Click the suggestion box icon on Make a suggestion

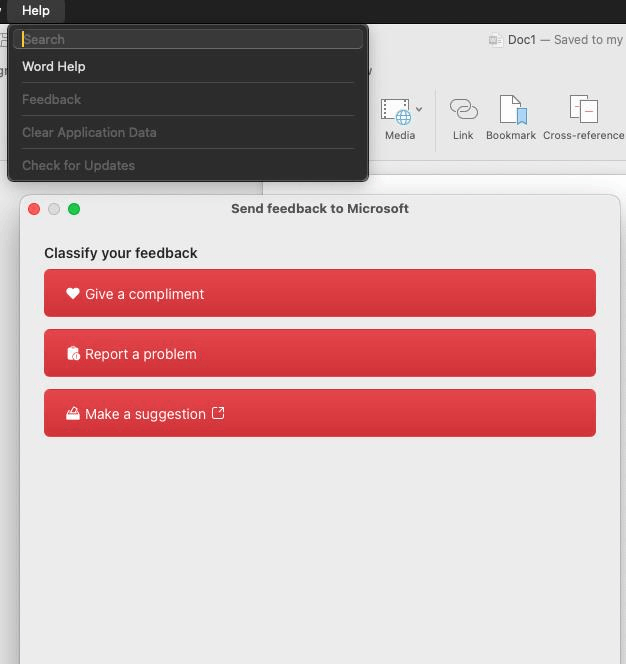[73, 413]
